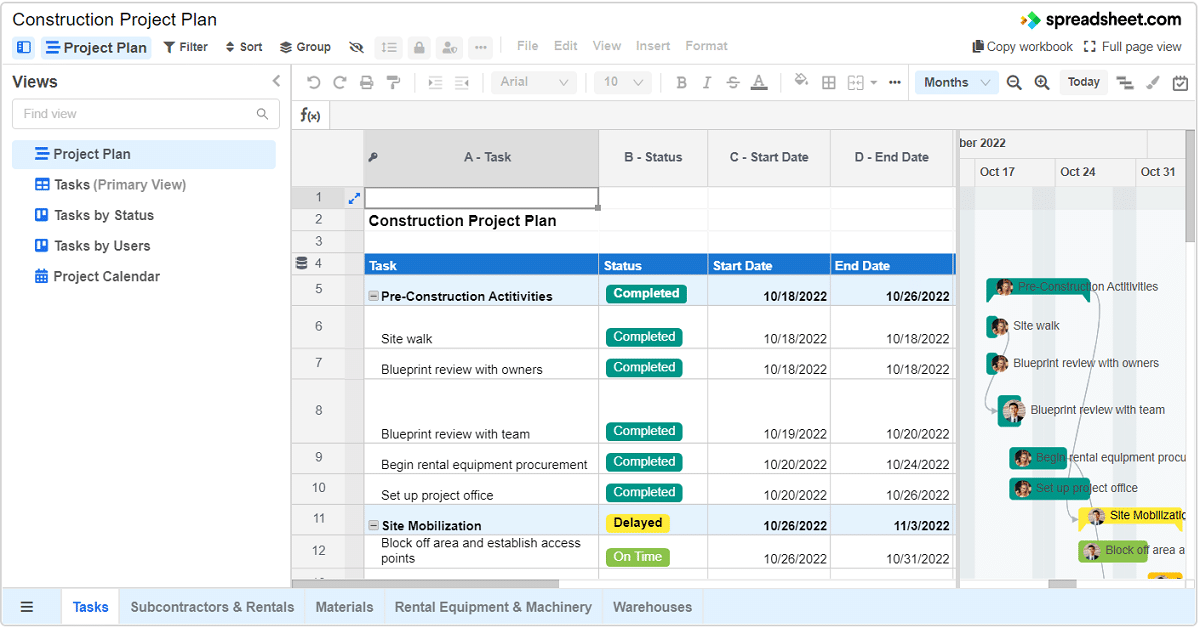1200x628 pixels.
Task: Click the user permissions icon
Action: (449, 47)
